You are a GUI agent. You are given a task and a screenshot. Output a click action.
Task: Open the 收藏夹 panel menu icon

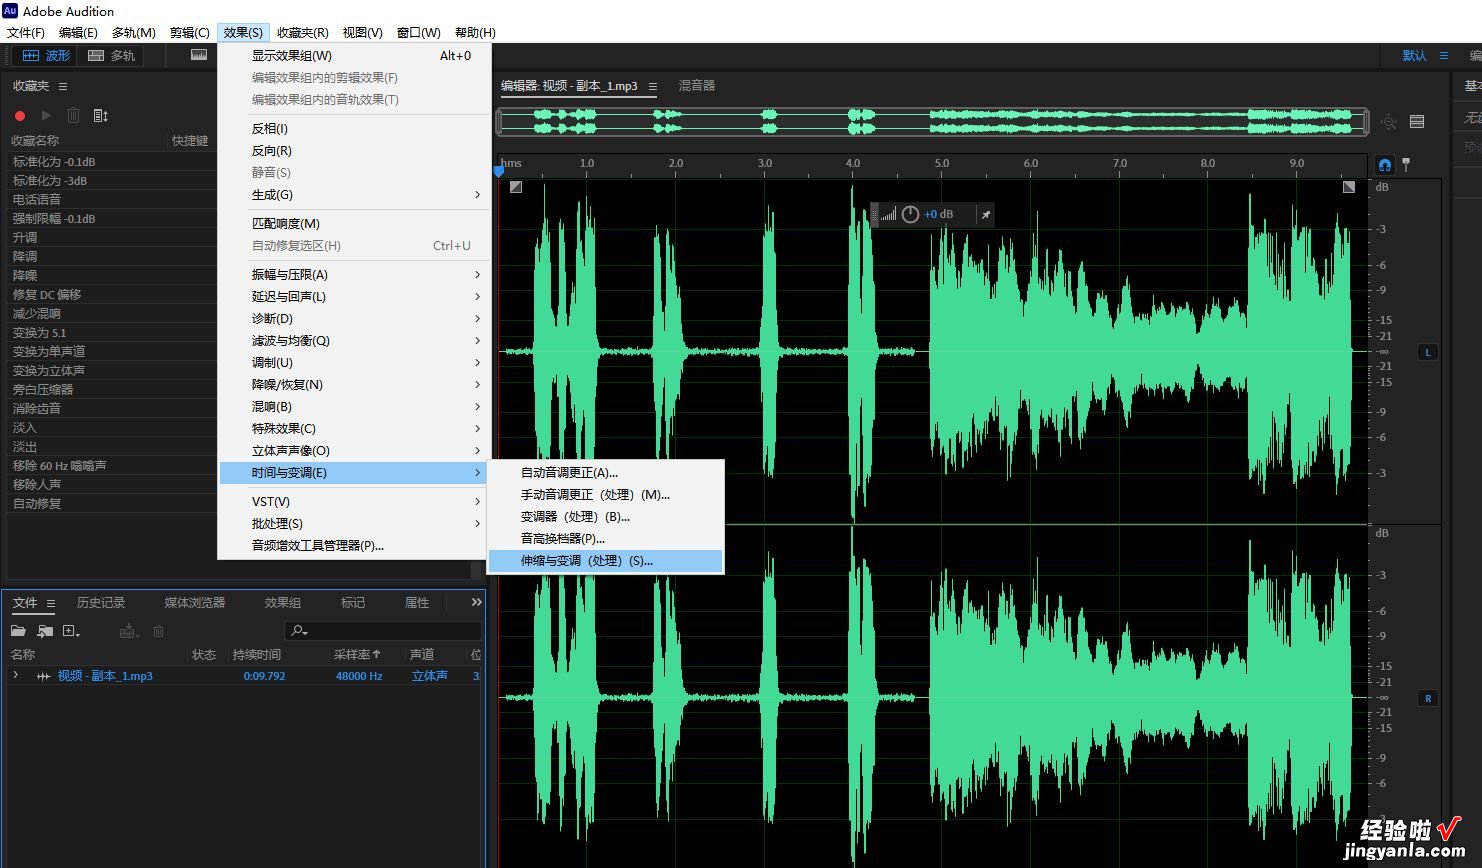(x=63, y=86)
